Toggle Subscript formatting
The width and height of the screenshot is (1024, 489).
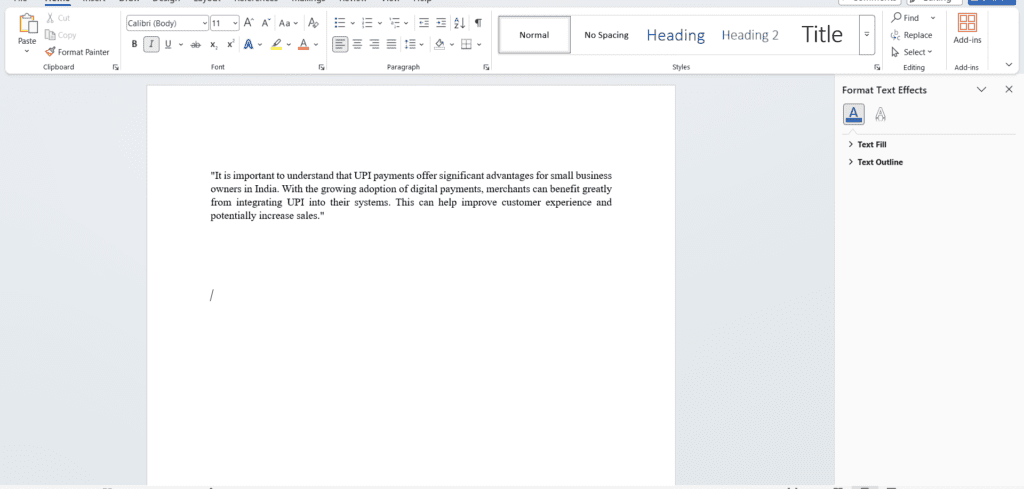[214, 44]
